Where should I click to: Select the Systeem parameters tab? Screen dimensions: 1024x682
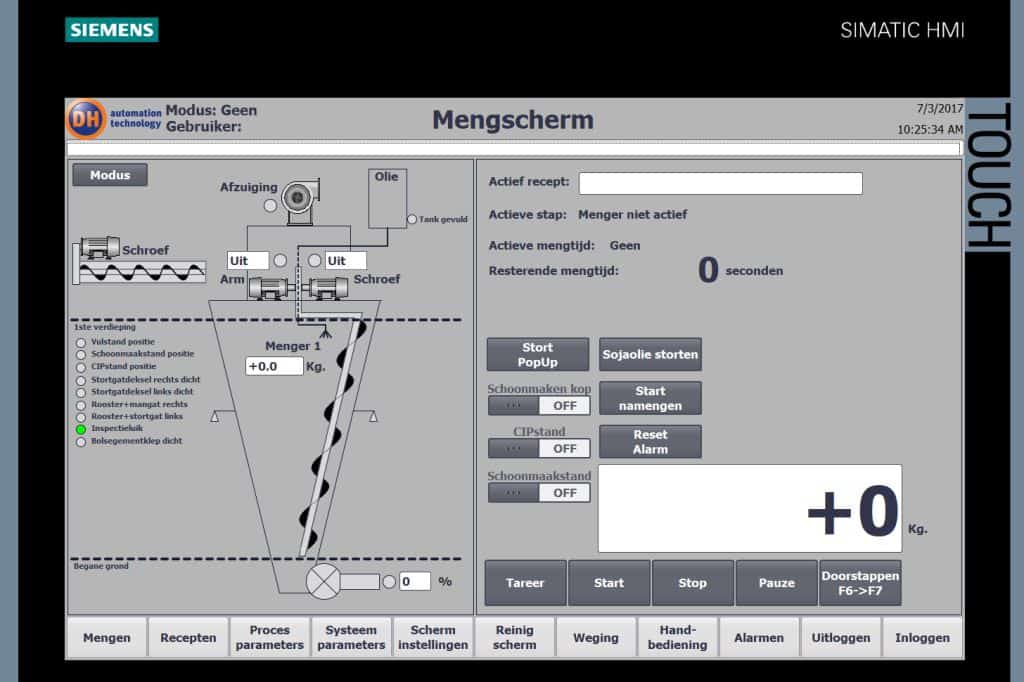click(x=351, y=636)
